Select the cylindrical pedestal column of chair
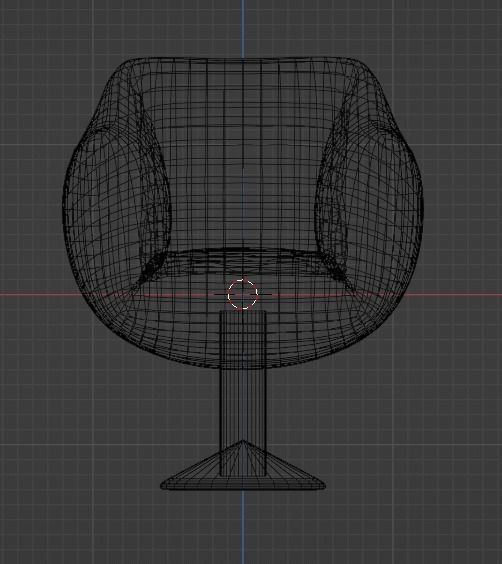The height and width of the screenshot is (564, 502). [x=243, y=393]
